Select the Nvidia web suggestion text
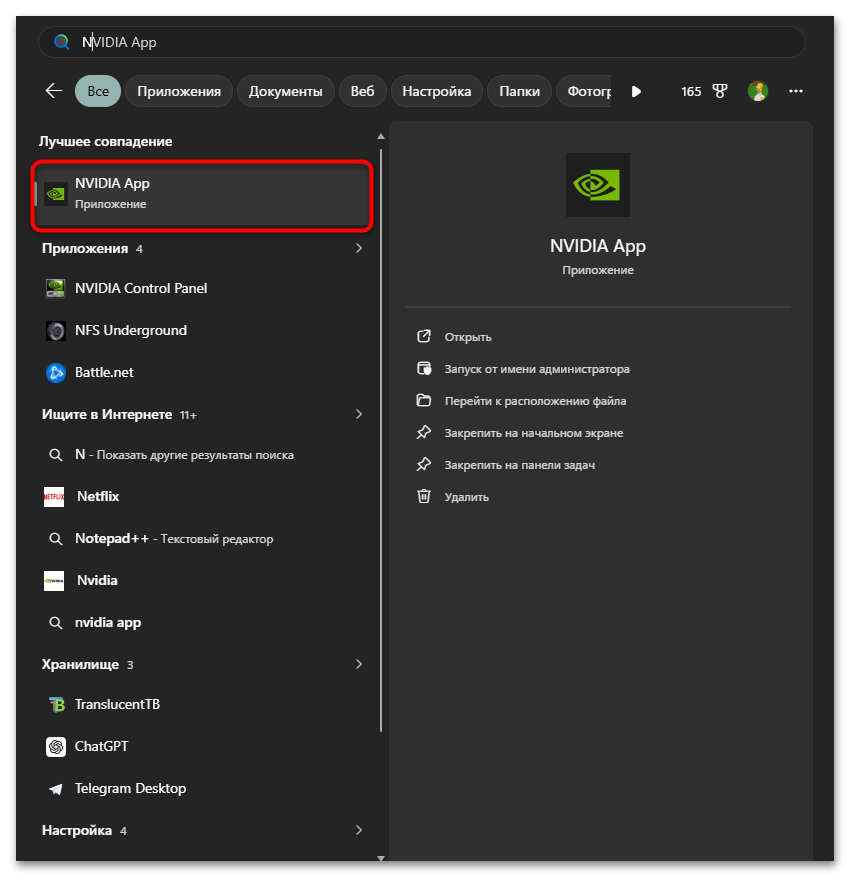This screenshot has height=877, width=850. click(97, 581)
